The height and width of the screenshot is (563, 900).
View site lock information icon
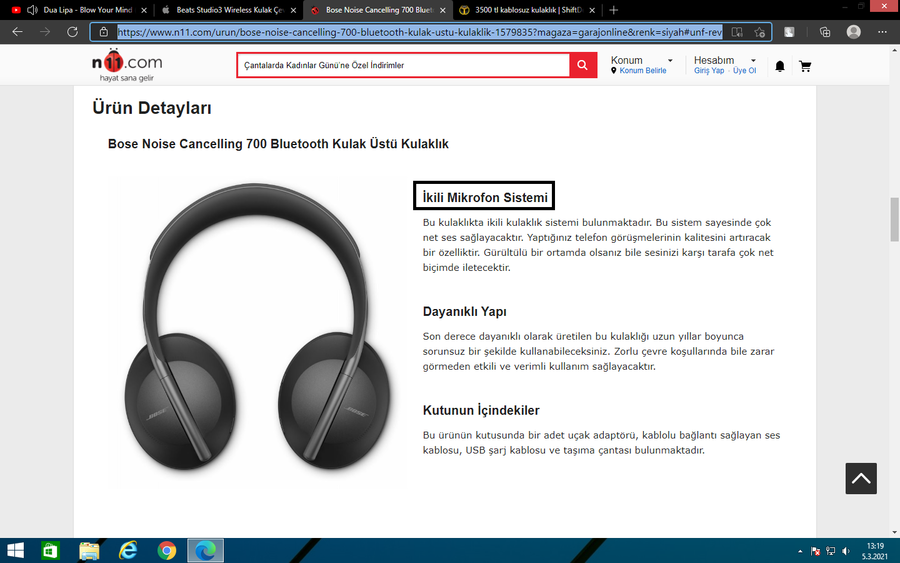point(103,32)
